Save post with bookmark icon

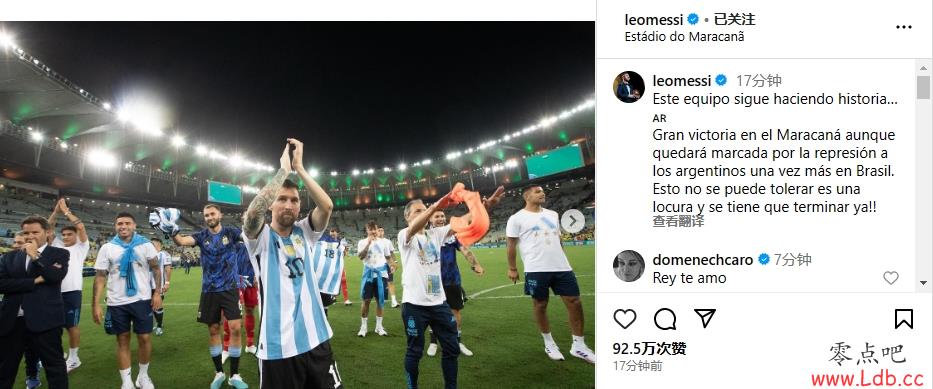click(903, 319)
